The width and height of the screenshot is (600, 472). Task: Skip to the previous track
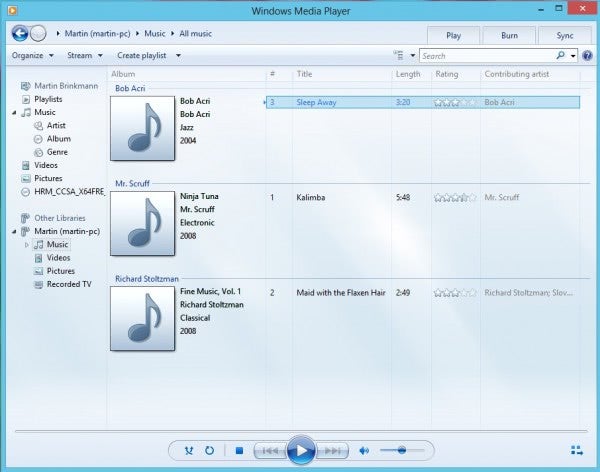(270, 451)
